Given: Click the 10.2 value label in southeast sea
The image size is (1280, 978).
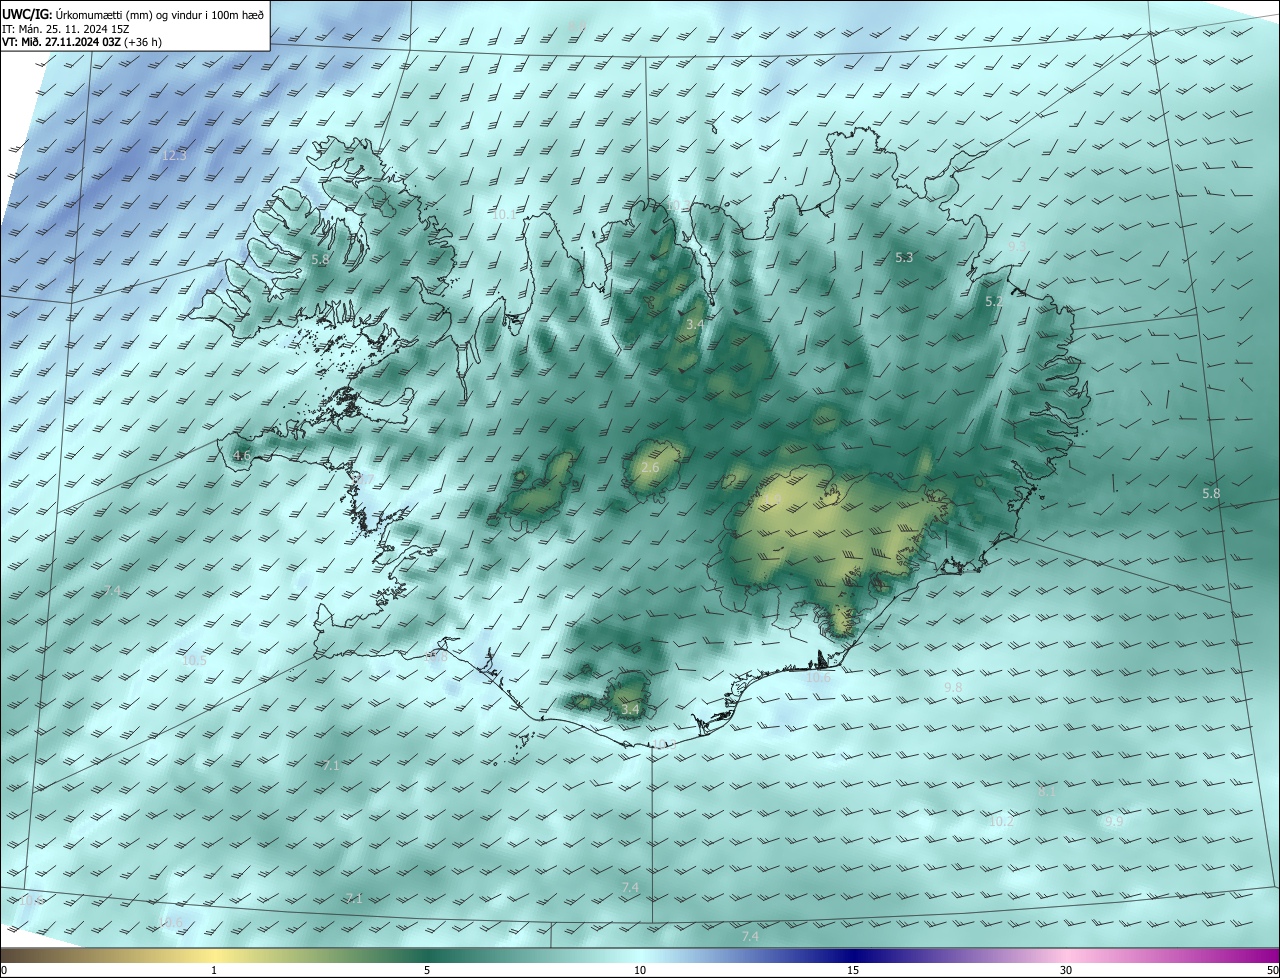Looking at the screenshot, I should click(1001, 822).
